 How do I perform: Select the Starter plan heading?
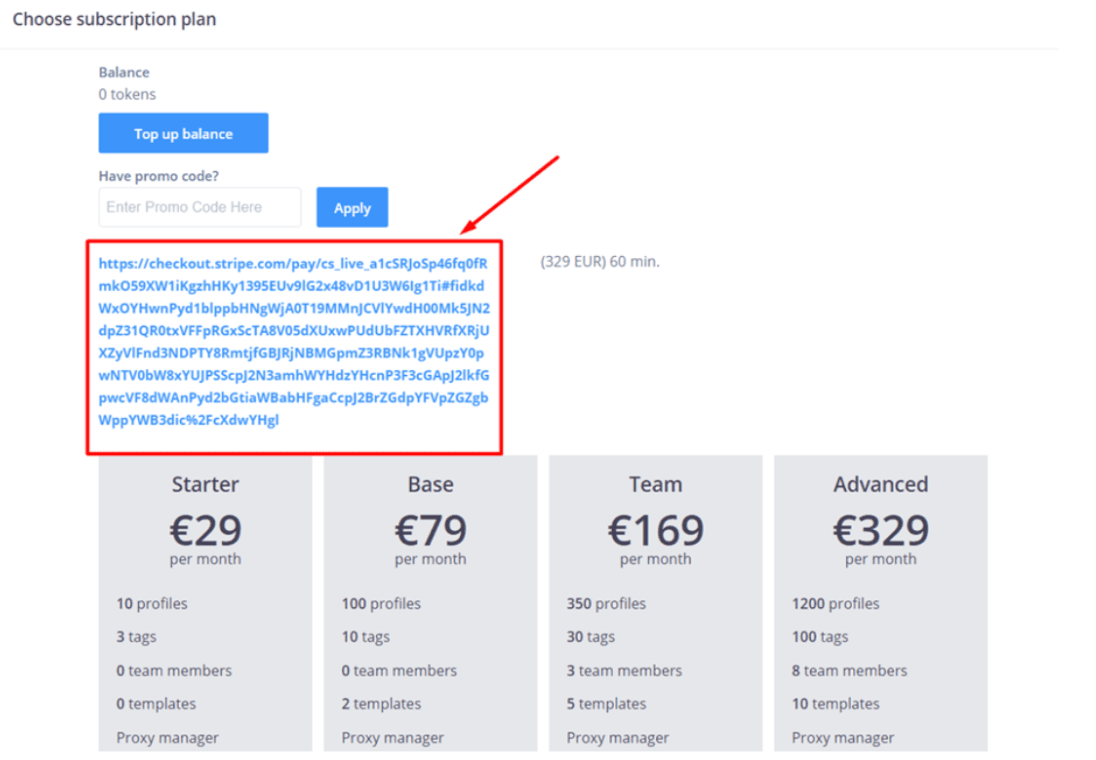pyautogui.click(x=205, y=484)
